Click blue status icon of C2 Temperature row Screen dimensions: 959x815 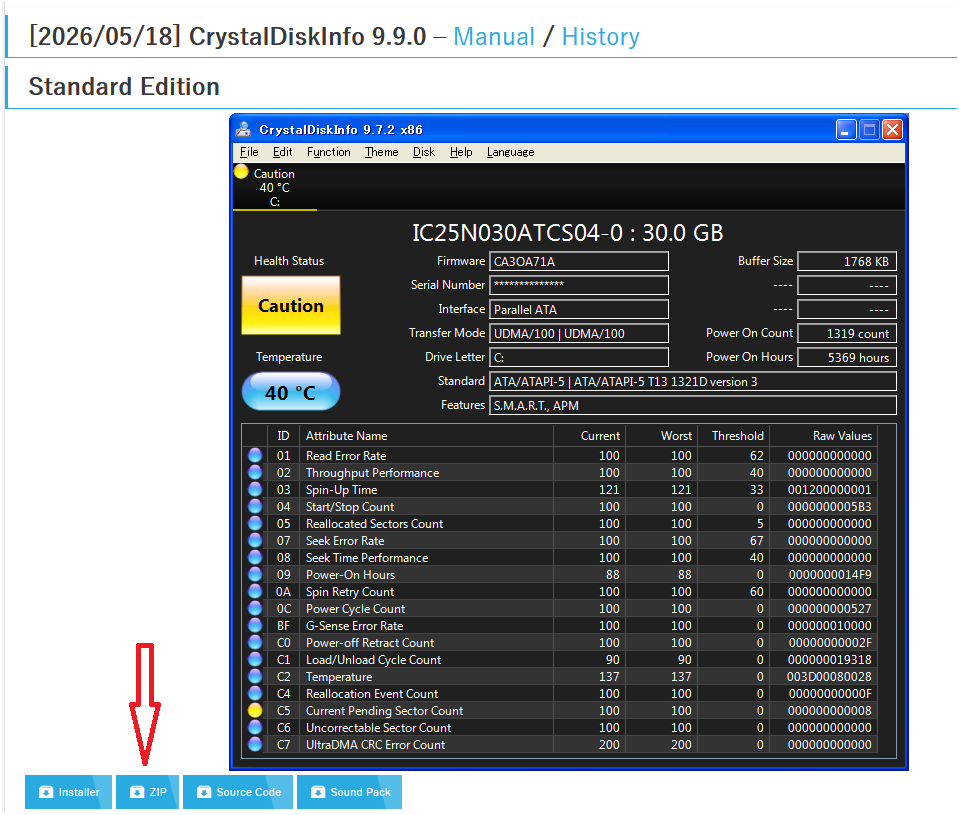click(255, 677)
